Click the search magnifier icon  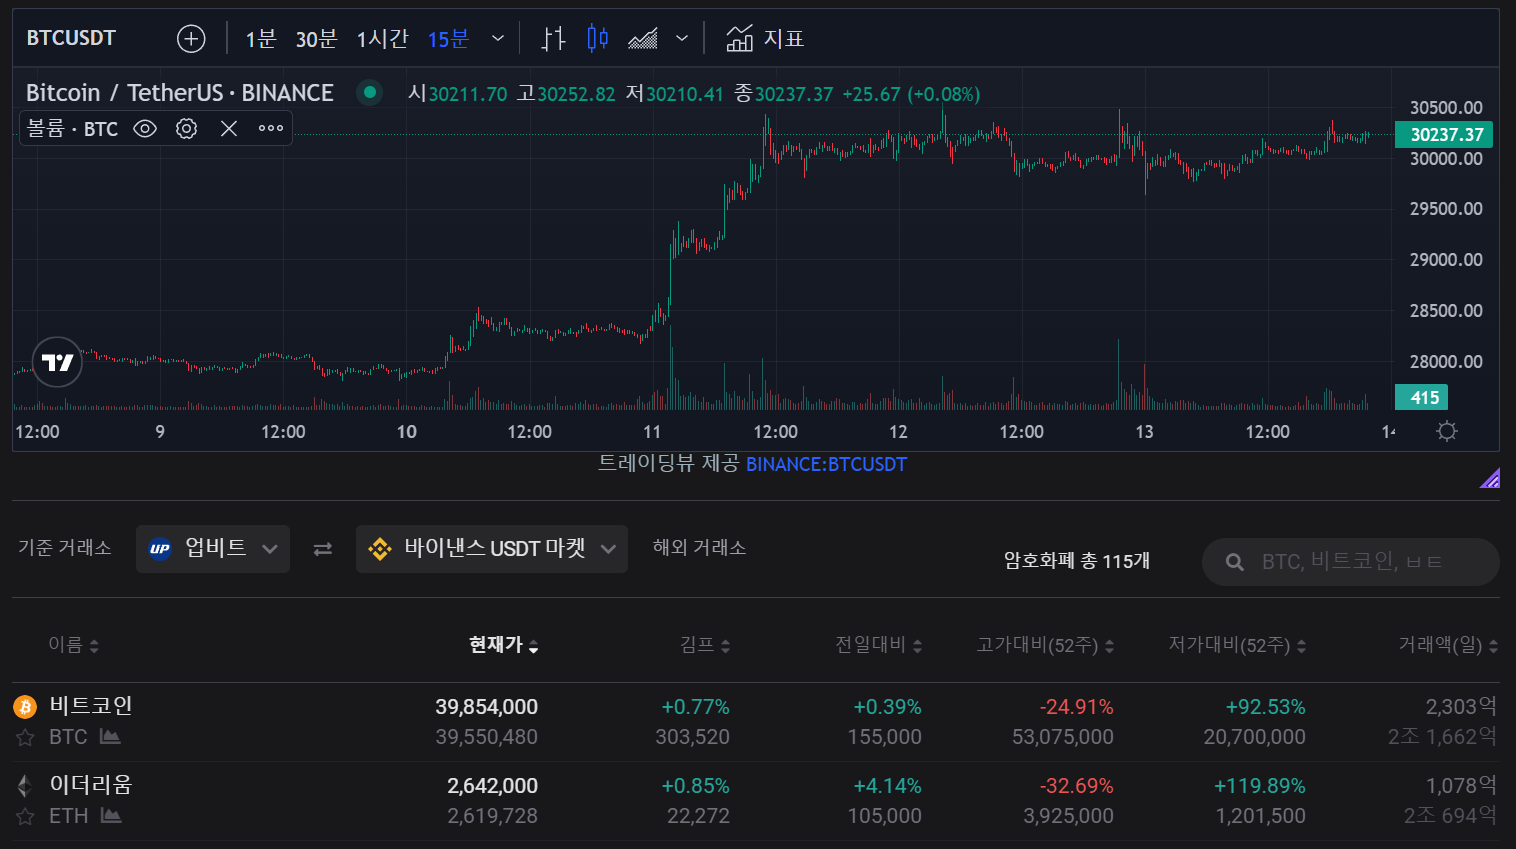(1235, 562)
